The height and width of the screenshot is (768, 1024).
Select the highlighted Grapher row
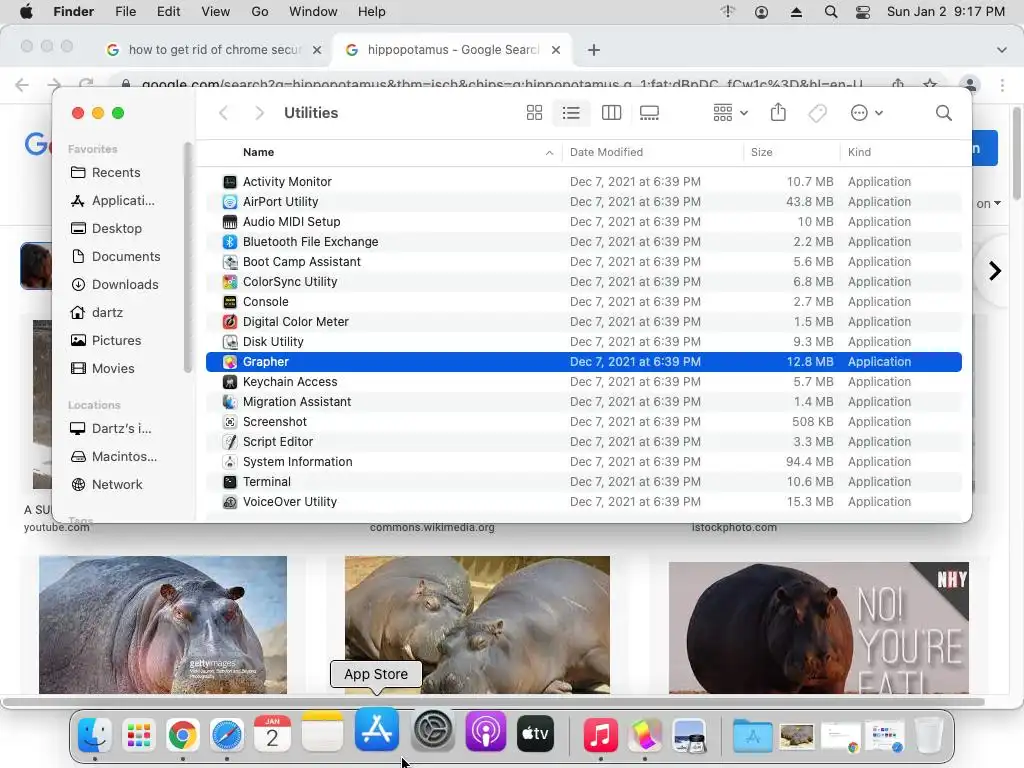click(583, 362)
